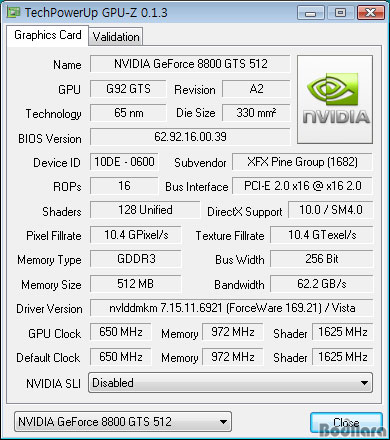The width and height of the screenshot is (390, 440).
Task: Maximize the GPU-Z window
Action: click(x=340, y=13)
